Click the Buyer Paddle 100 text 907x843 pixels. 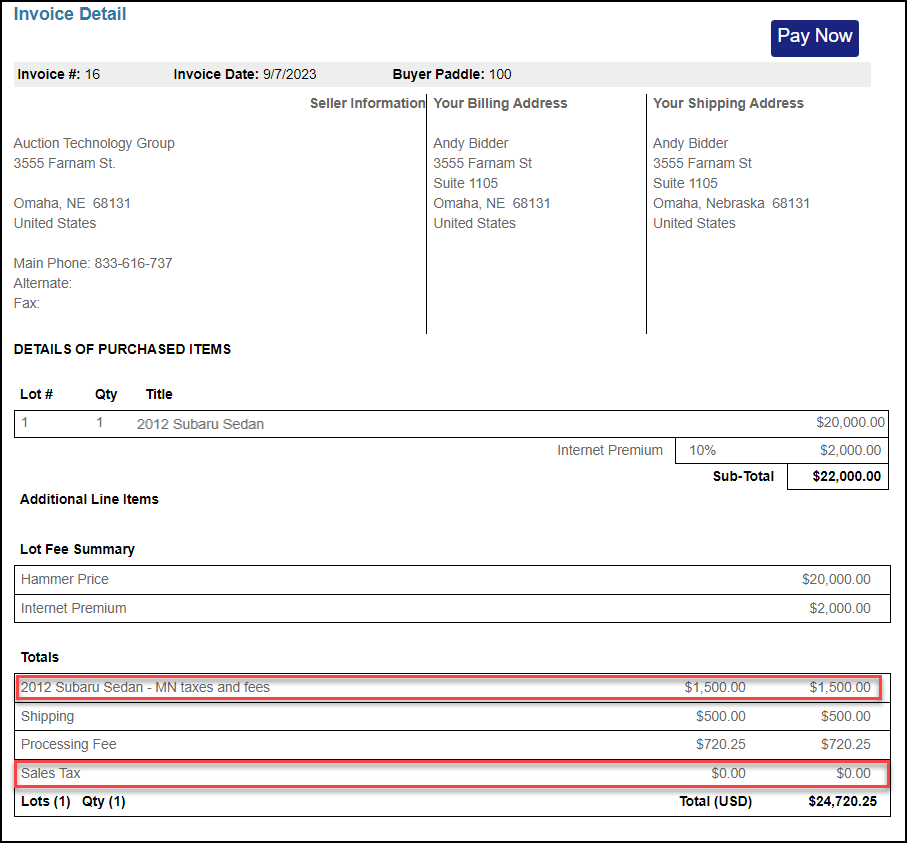point(452,74)
